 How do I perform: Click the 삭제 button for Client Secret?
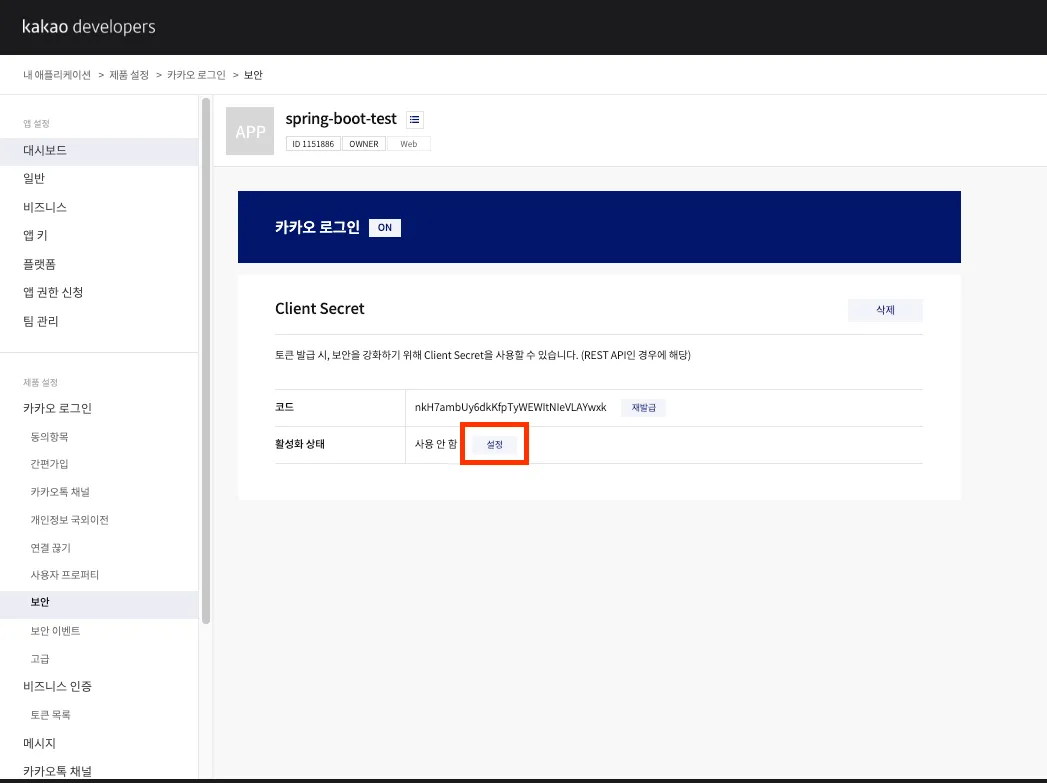pyautogui.click(x=885, y=310)
